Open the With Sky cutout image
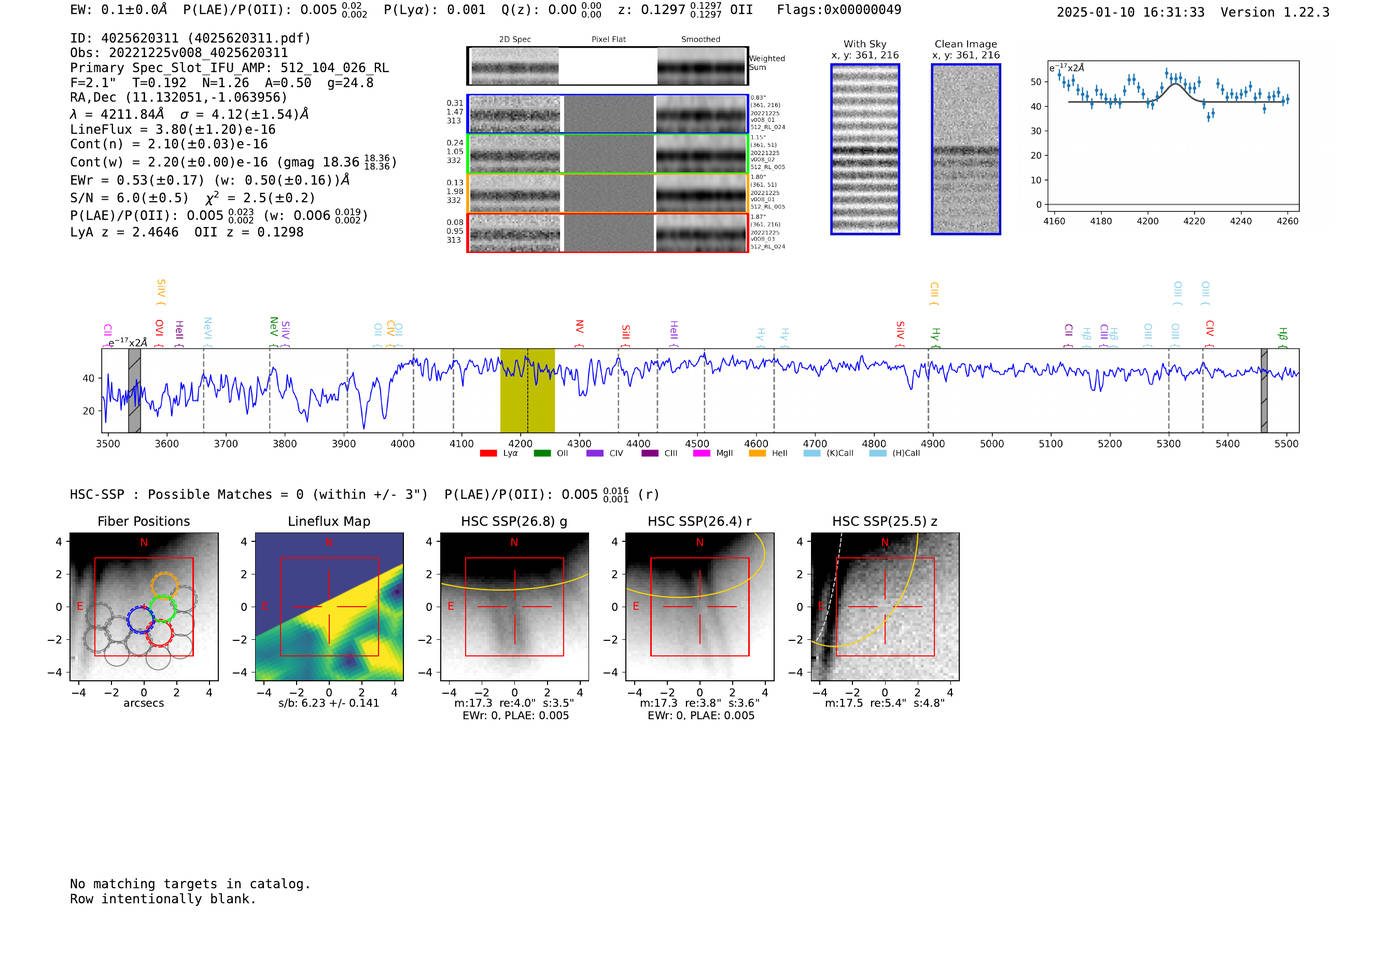 (x=865, y=149)
